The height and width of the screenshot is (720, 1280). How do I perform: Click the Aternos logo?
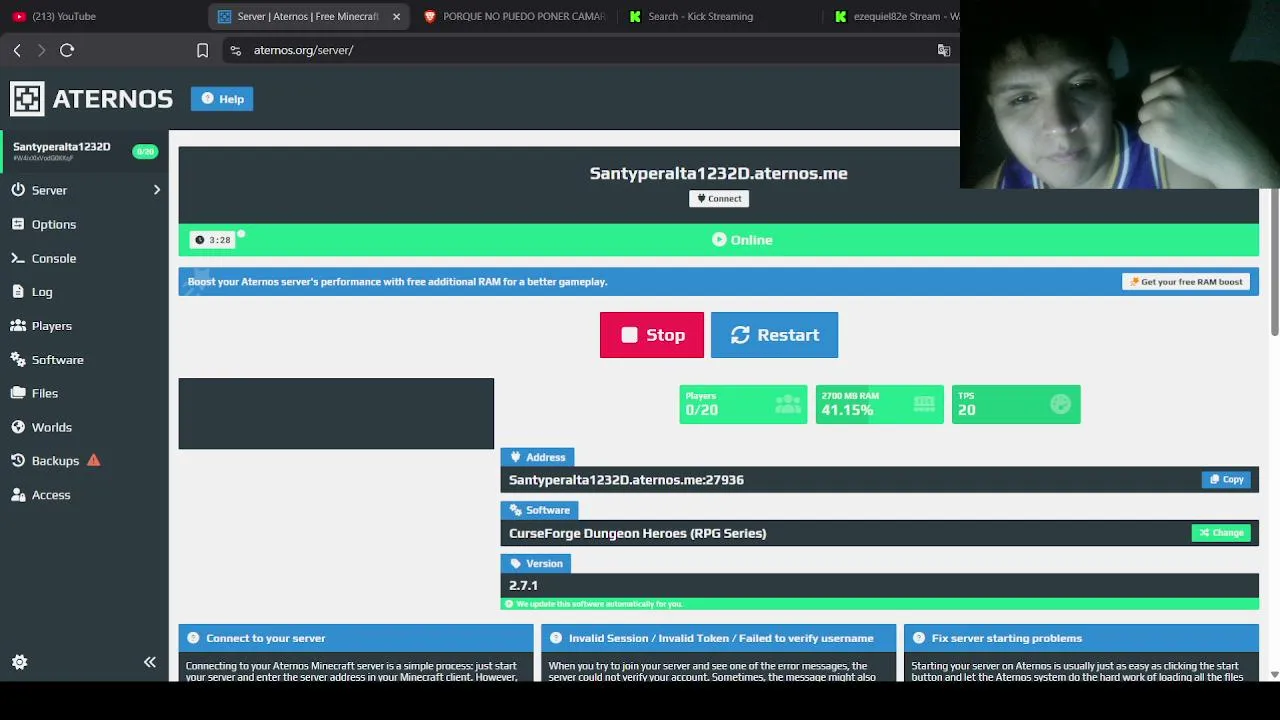(x=92, y=98)
